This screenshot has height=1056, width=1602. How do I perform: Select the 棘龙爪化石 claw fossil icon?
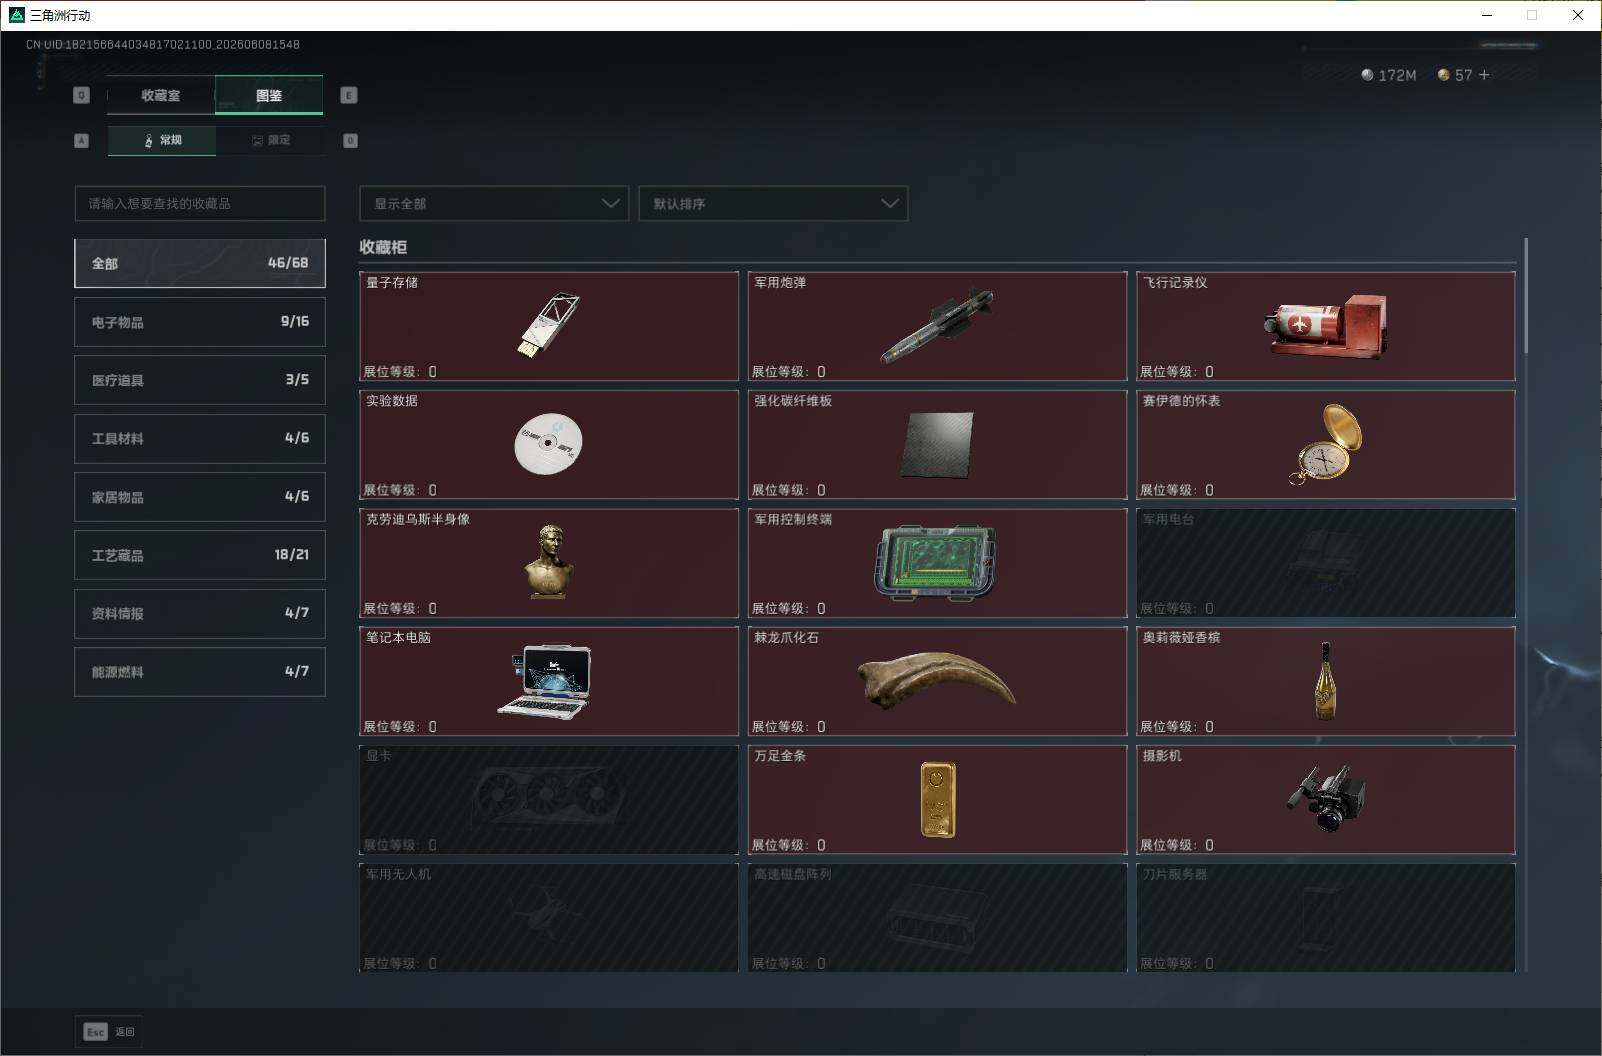coord(937,680)
